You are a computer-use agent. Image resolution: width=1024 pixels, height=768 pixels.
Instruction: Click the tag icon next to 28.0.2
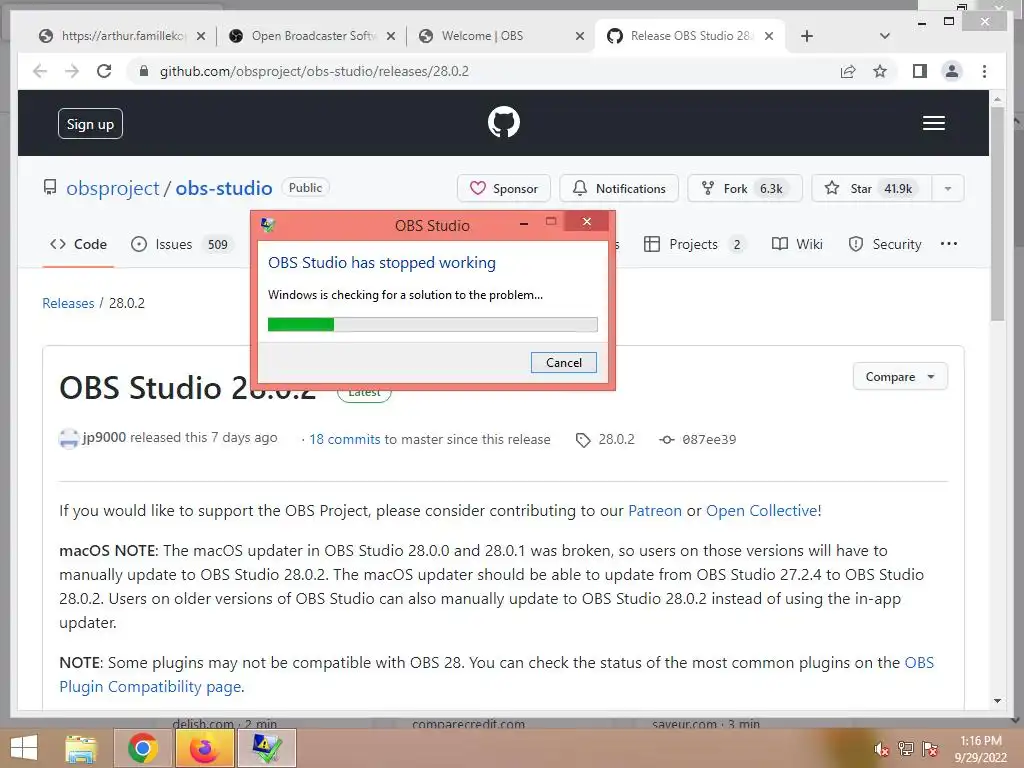coord(583,440)
